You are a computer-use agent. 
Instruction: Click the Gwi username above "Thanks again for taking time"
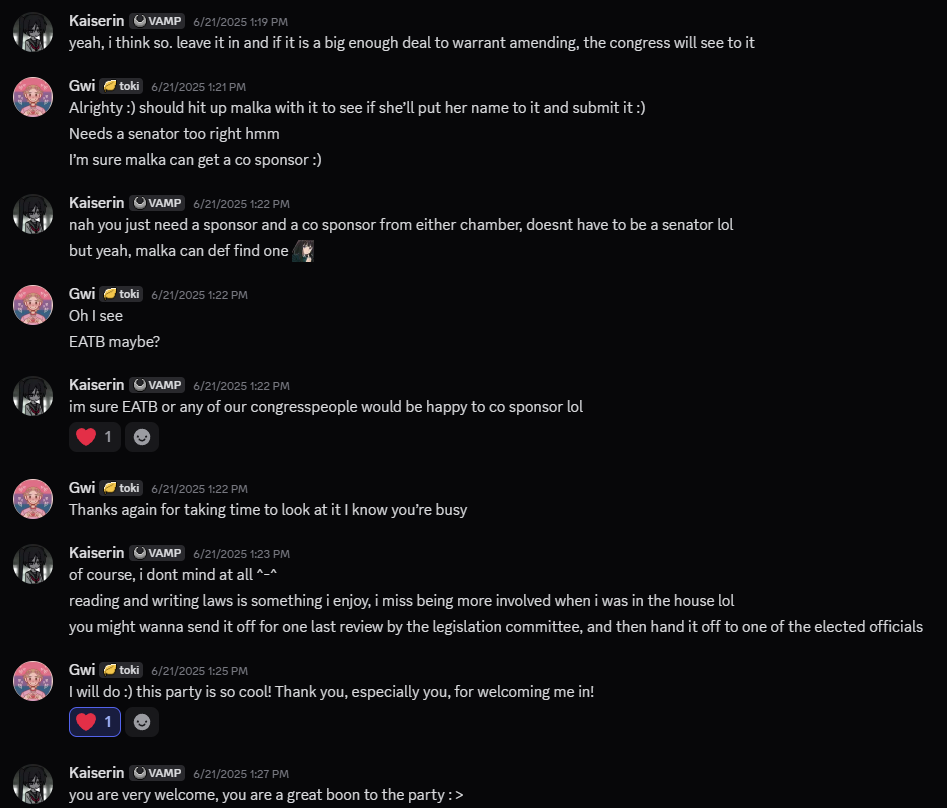click(x=82, y=488)
